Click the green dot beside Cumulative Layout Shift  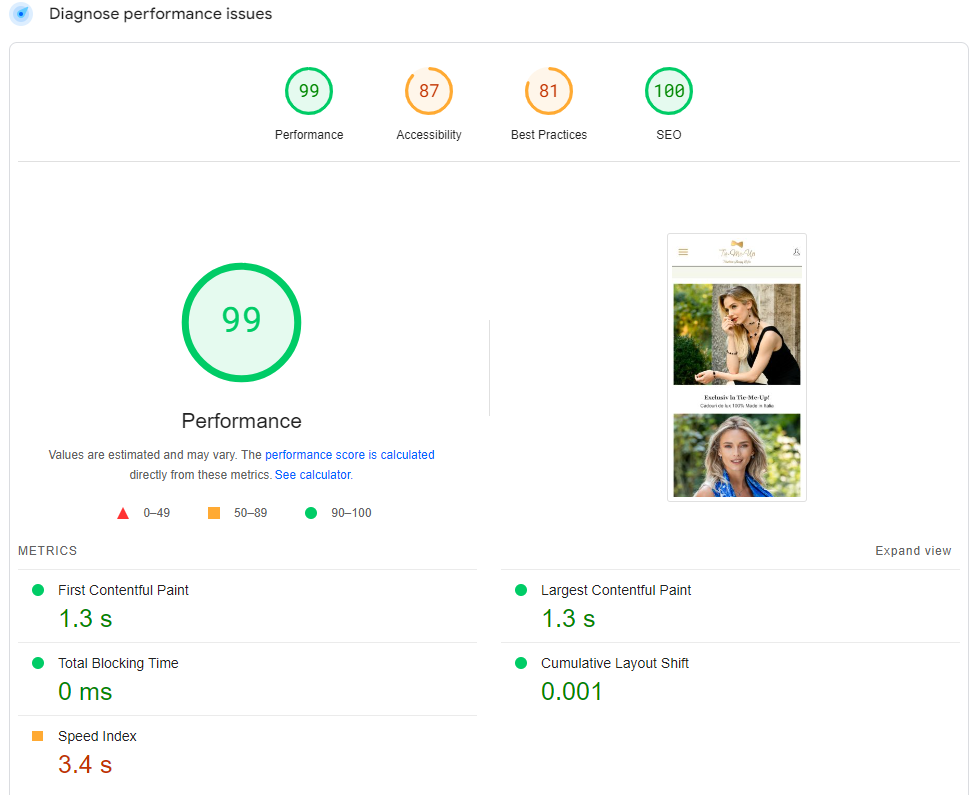click(521, 663)
